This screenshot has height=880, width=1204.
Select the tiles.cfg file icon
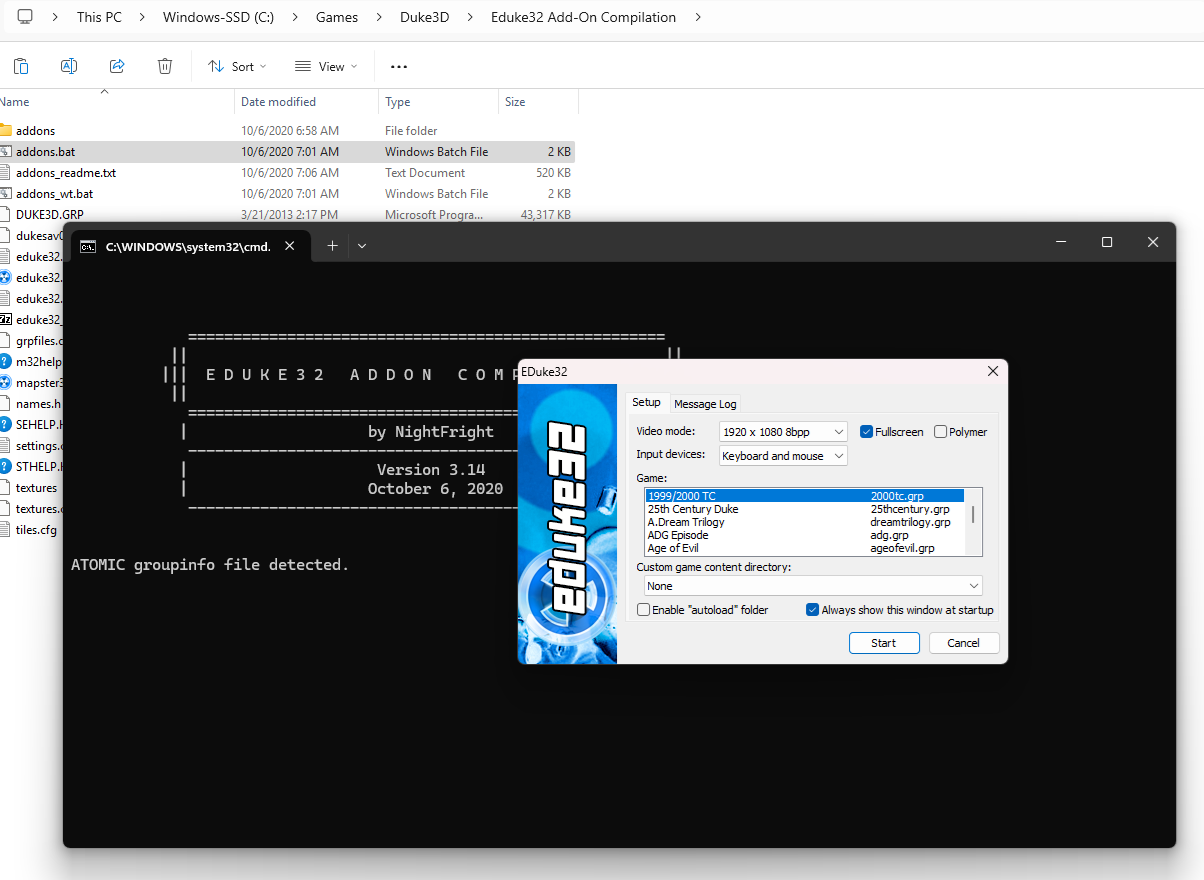[6, 530]
